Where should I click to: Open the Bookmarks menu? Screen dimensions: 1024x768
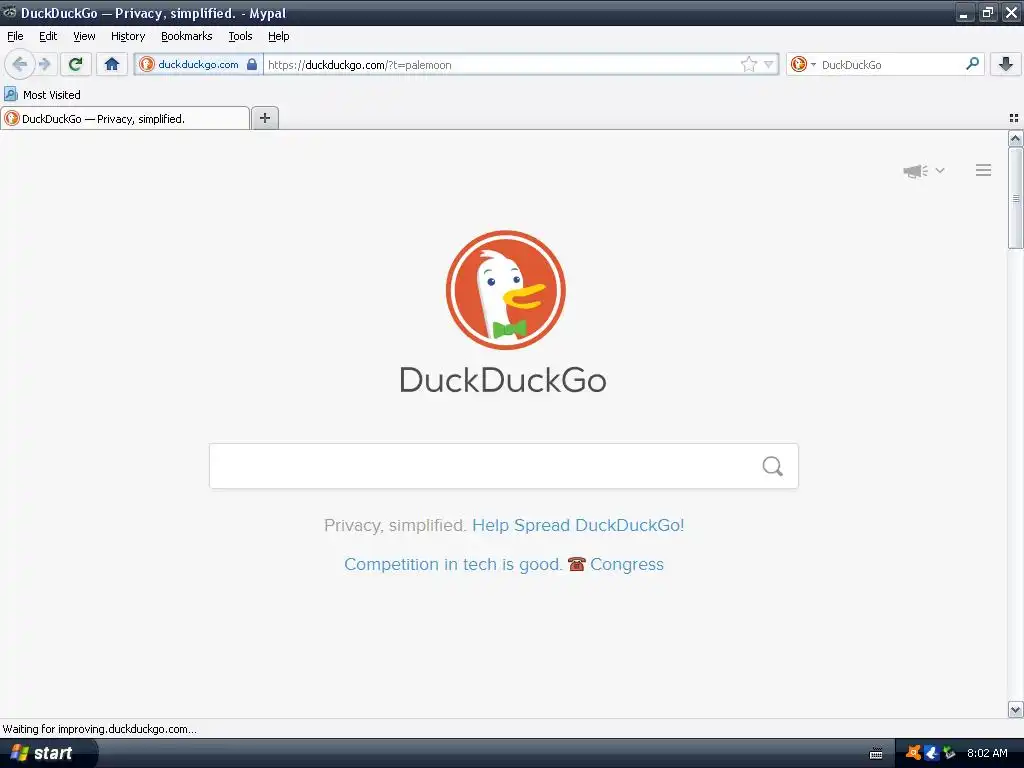(x=187, y=36)
